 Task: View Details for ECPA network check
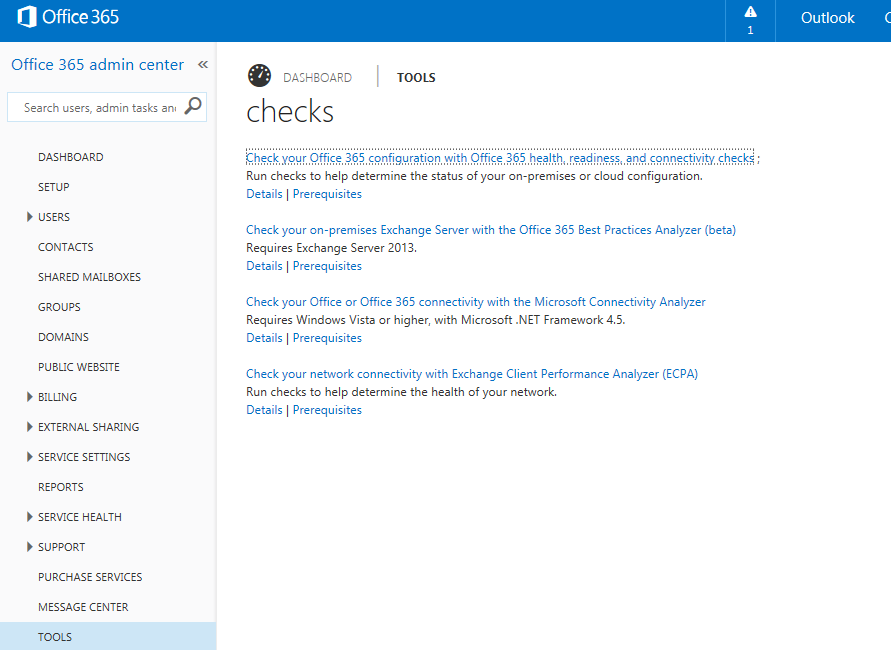click(264, 410)
